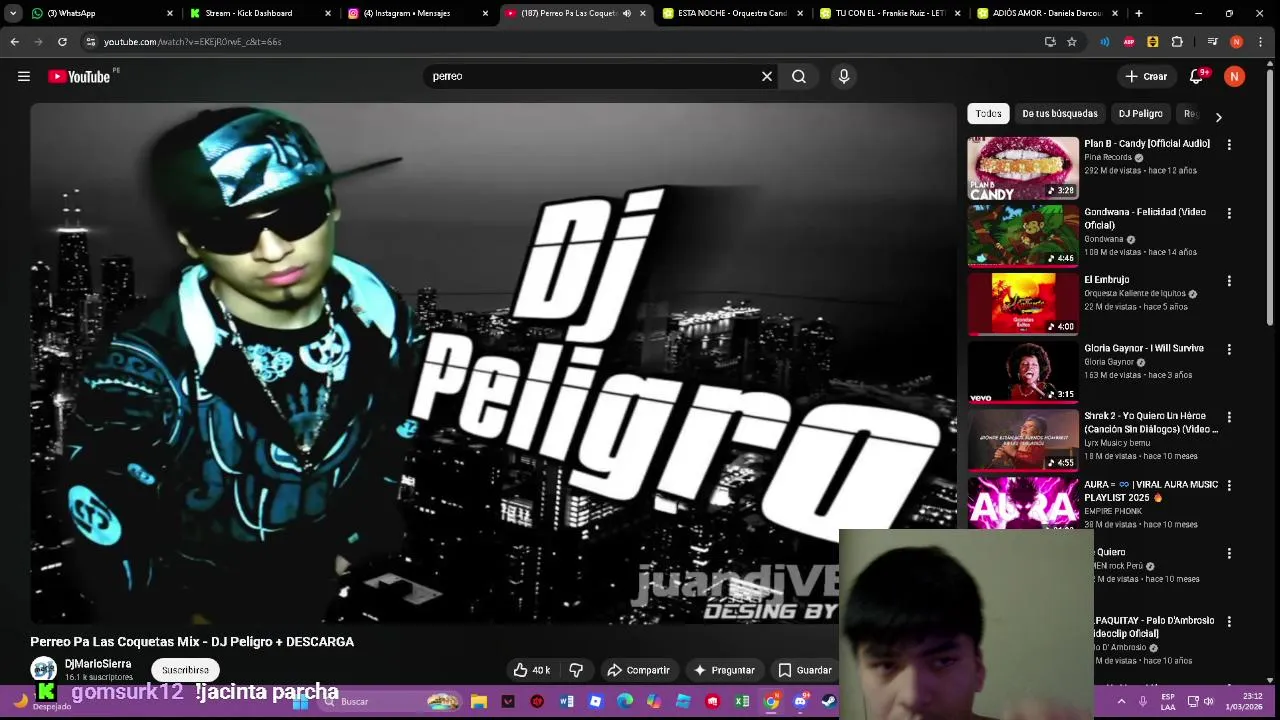Install app icon in address bar
The width and height of the screenshot is (1280, 720).
click(x=1050, y=42)
